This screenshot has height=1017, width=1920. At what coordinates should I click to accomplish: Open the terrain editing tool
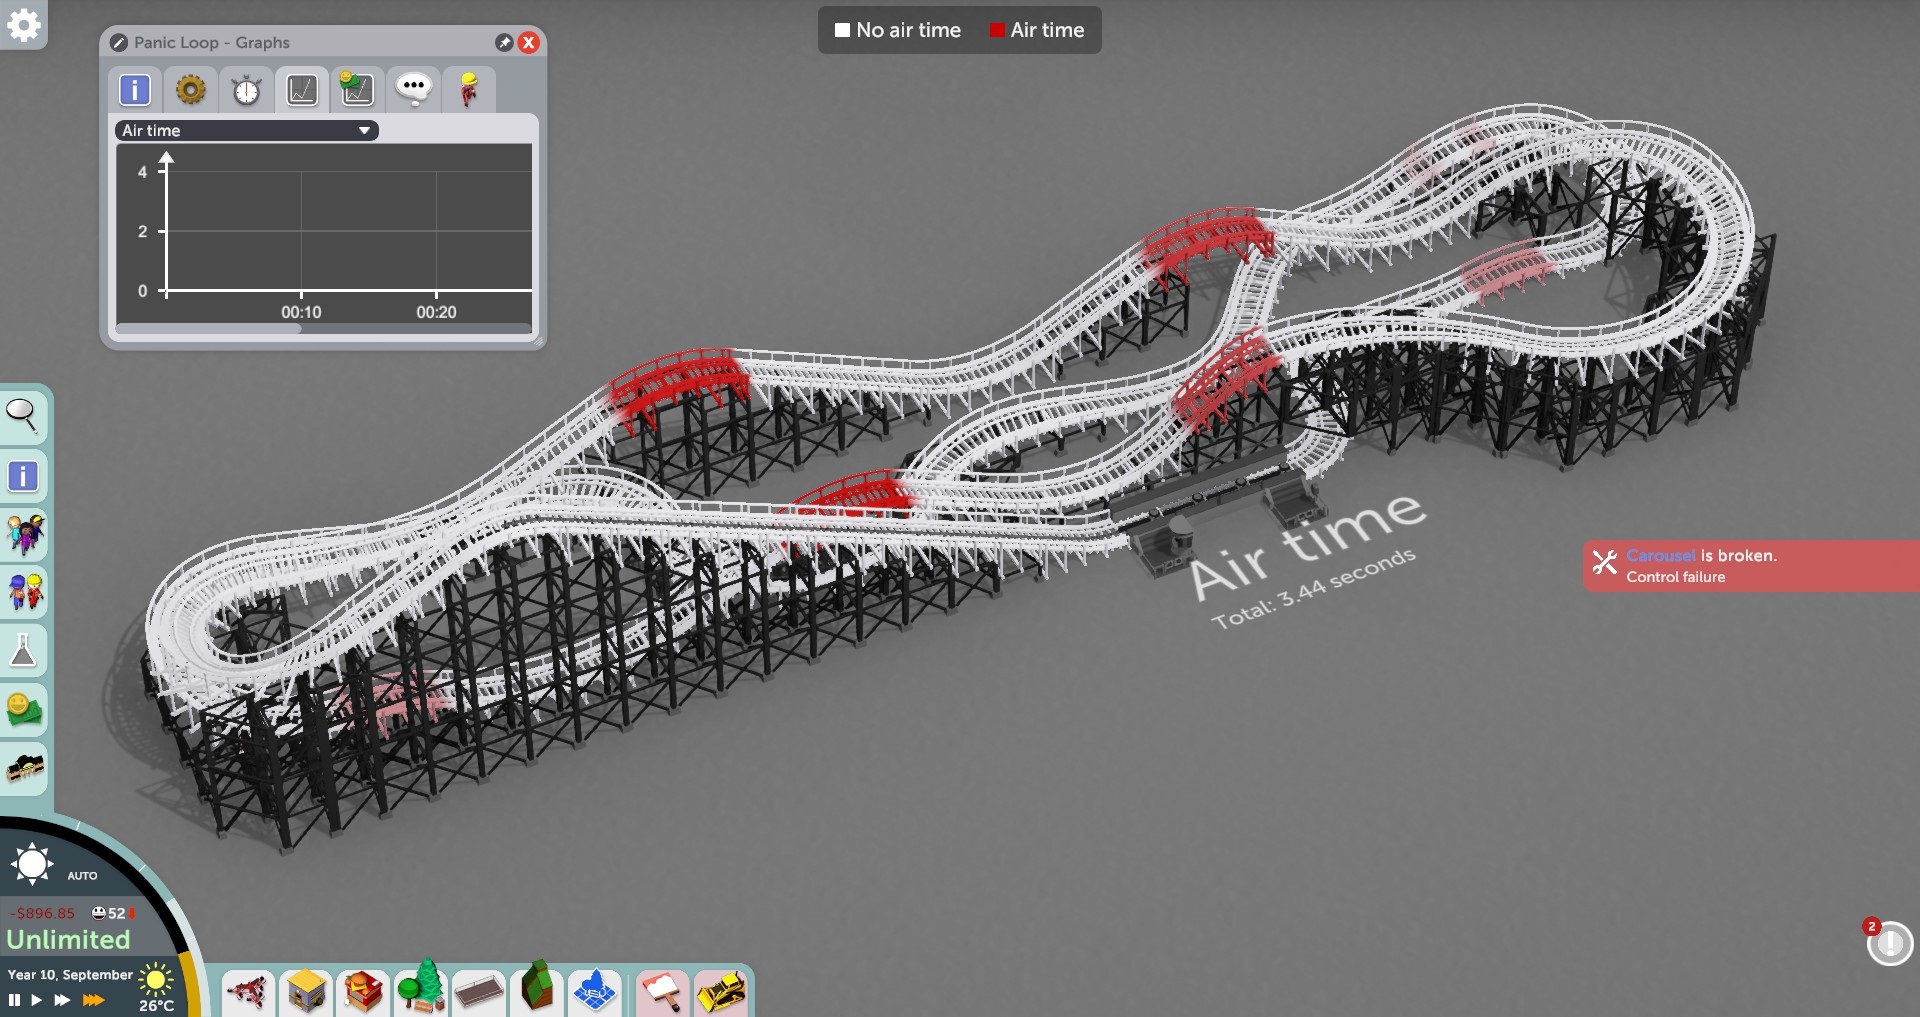pos(537,988)
